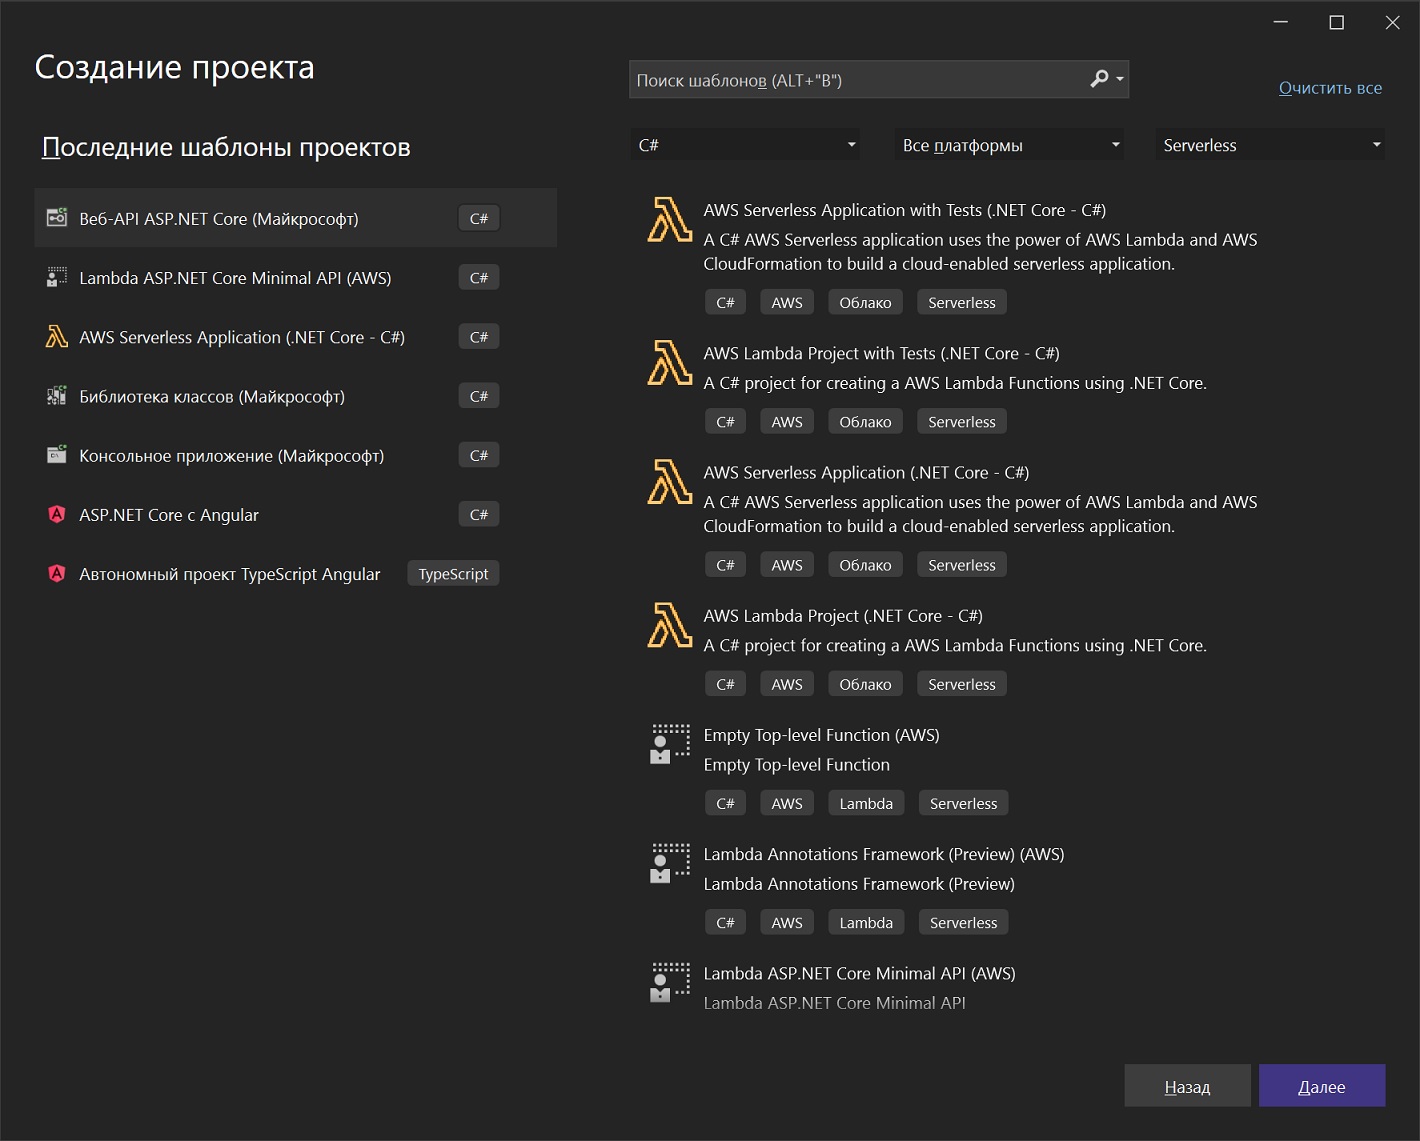
Task: Select Lambda Annotations Framework (Preview) (AWS) title
Action: tap(884, 854)
